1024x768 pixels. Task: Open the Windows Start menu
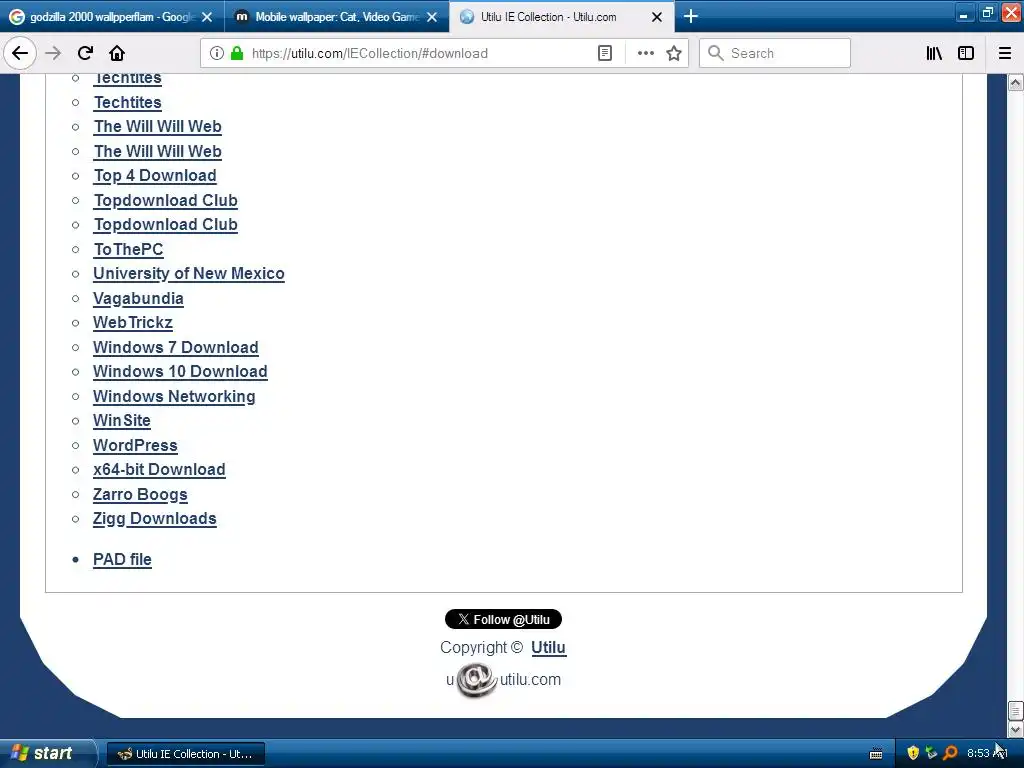point(47,753)
